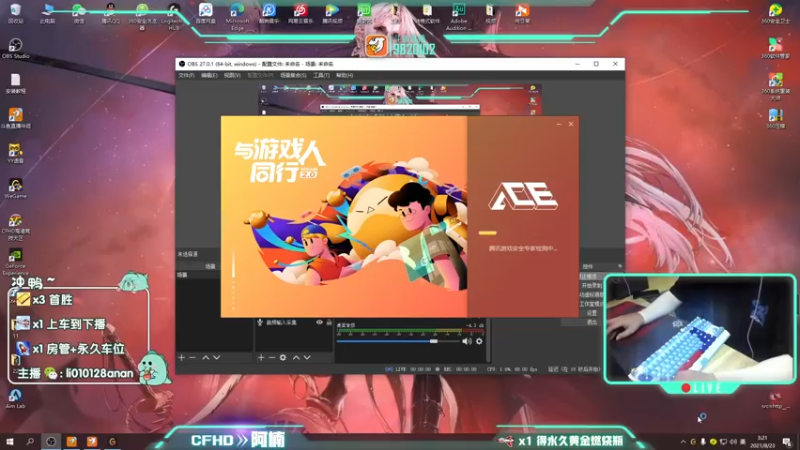
Task: Click the 设置 button in OBS controls
Action: pyautogui.click(x=591, y=313)
